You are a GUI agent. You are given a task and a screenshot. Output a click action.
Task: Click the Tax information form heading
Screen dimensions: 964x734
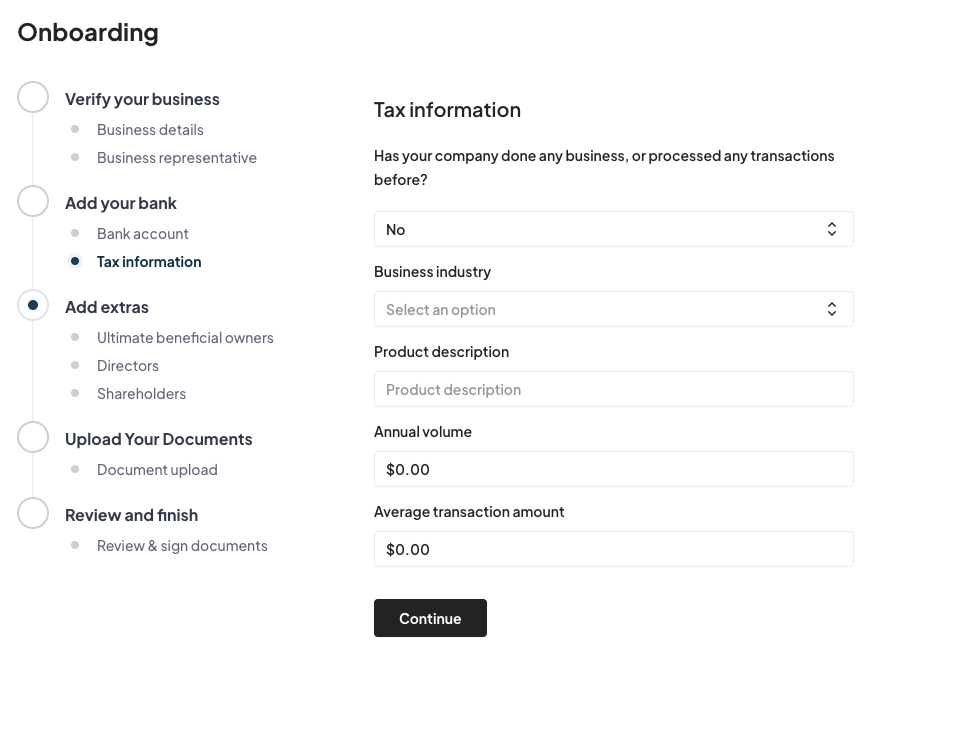pos(447,110)
